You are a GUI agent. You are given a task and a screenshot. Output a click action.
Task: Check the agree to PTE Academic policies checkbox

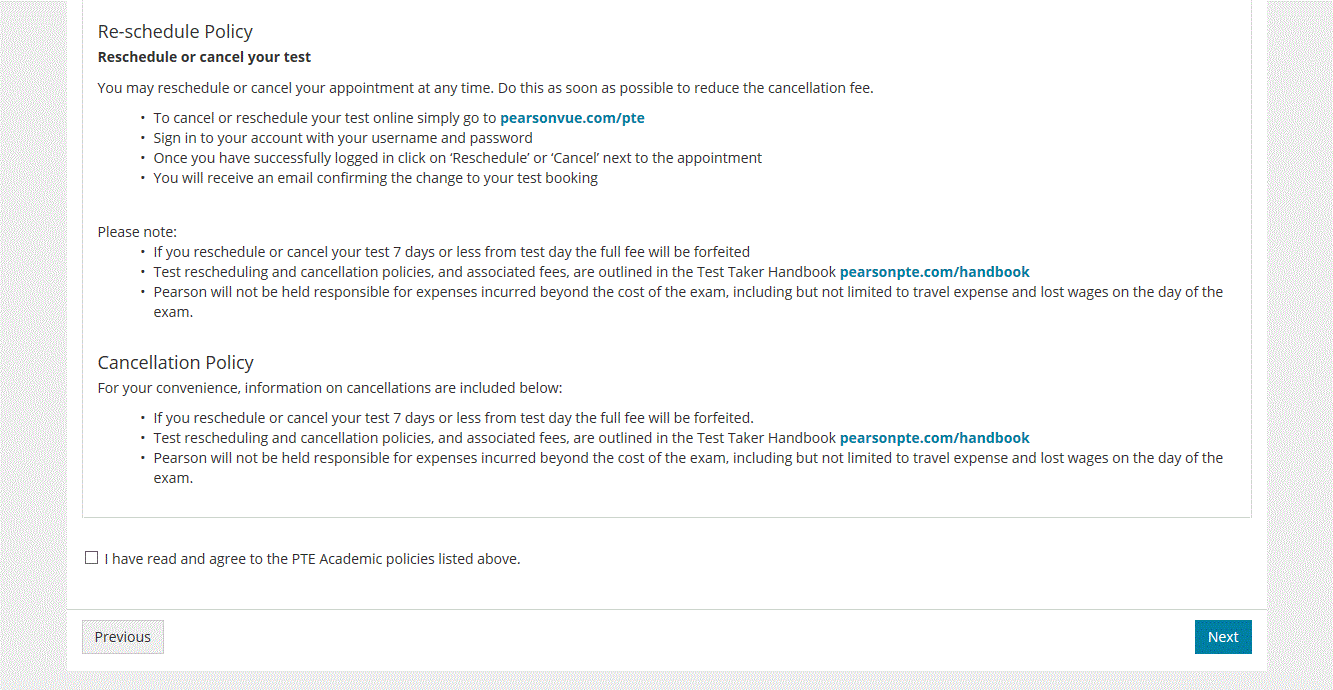(x=92, y=558)
